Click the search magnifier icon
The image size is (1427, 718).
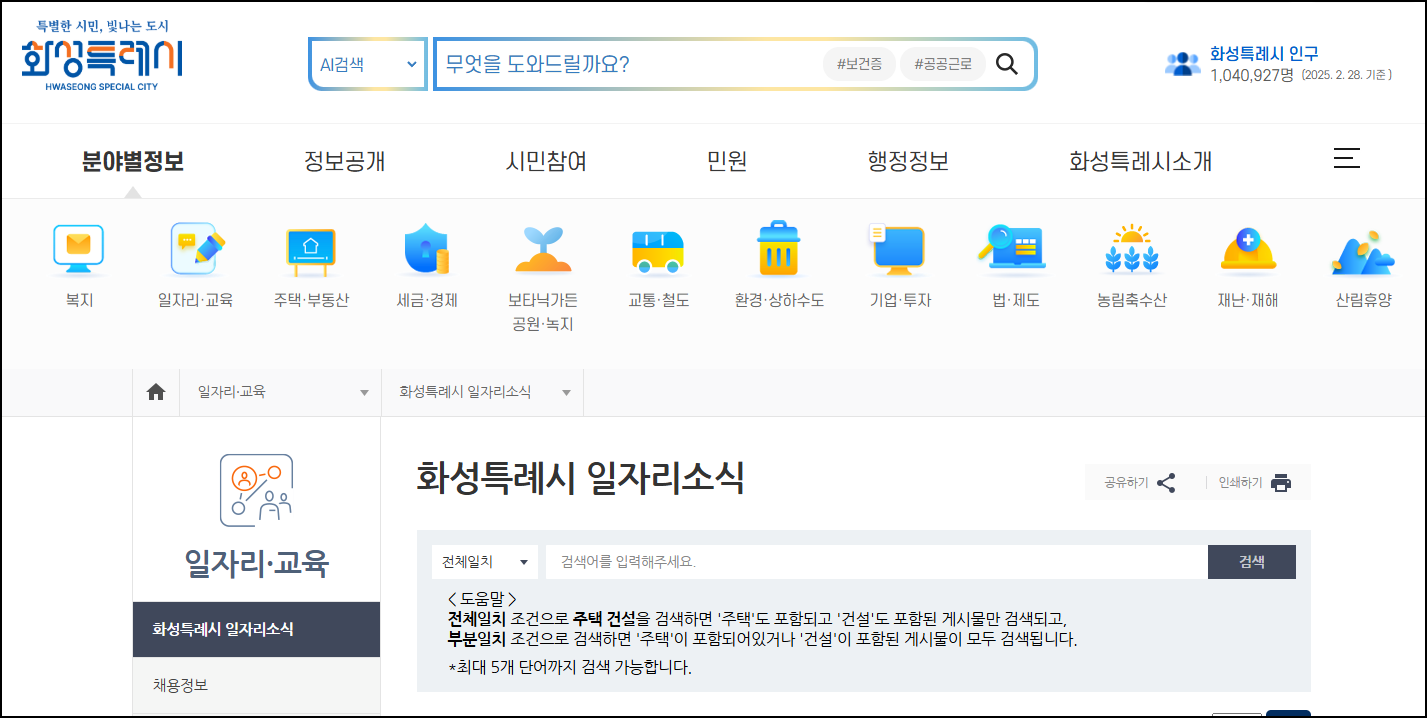[x=1007, y=63]
